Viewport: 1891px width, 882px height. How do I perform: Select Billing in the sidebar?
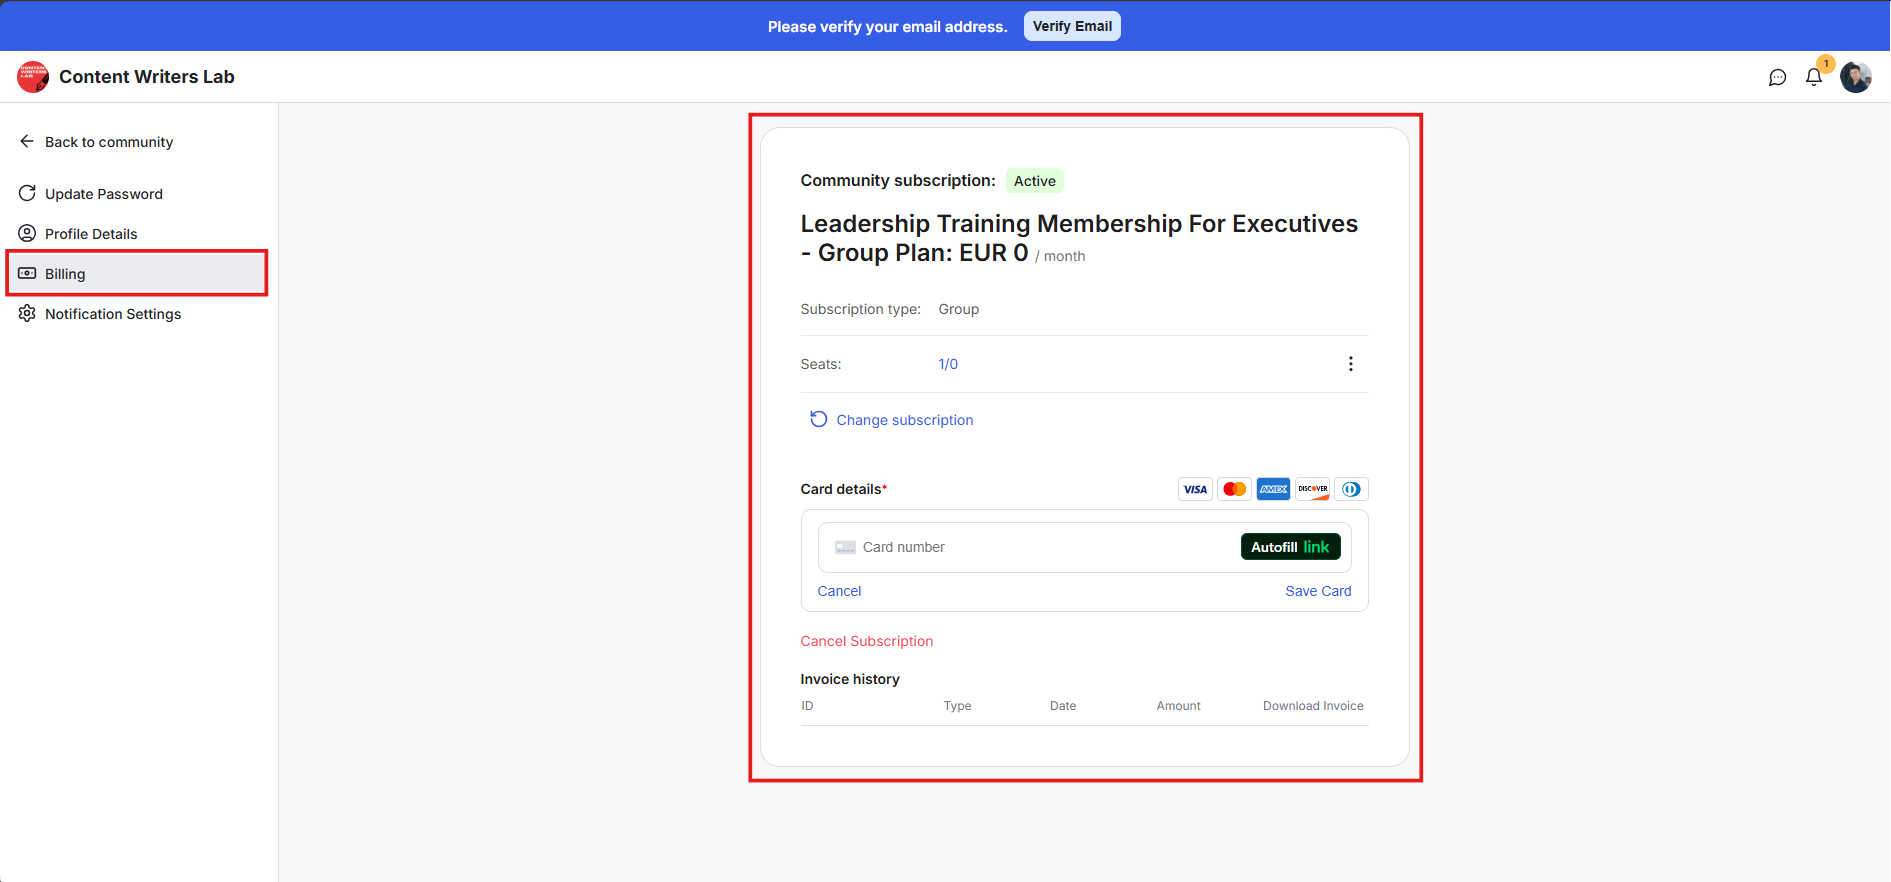[x=65, y=274]
